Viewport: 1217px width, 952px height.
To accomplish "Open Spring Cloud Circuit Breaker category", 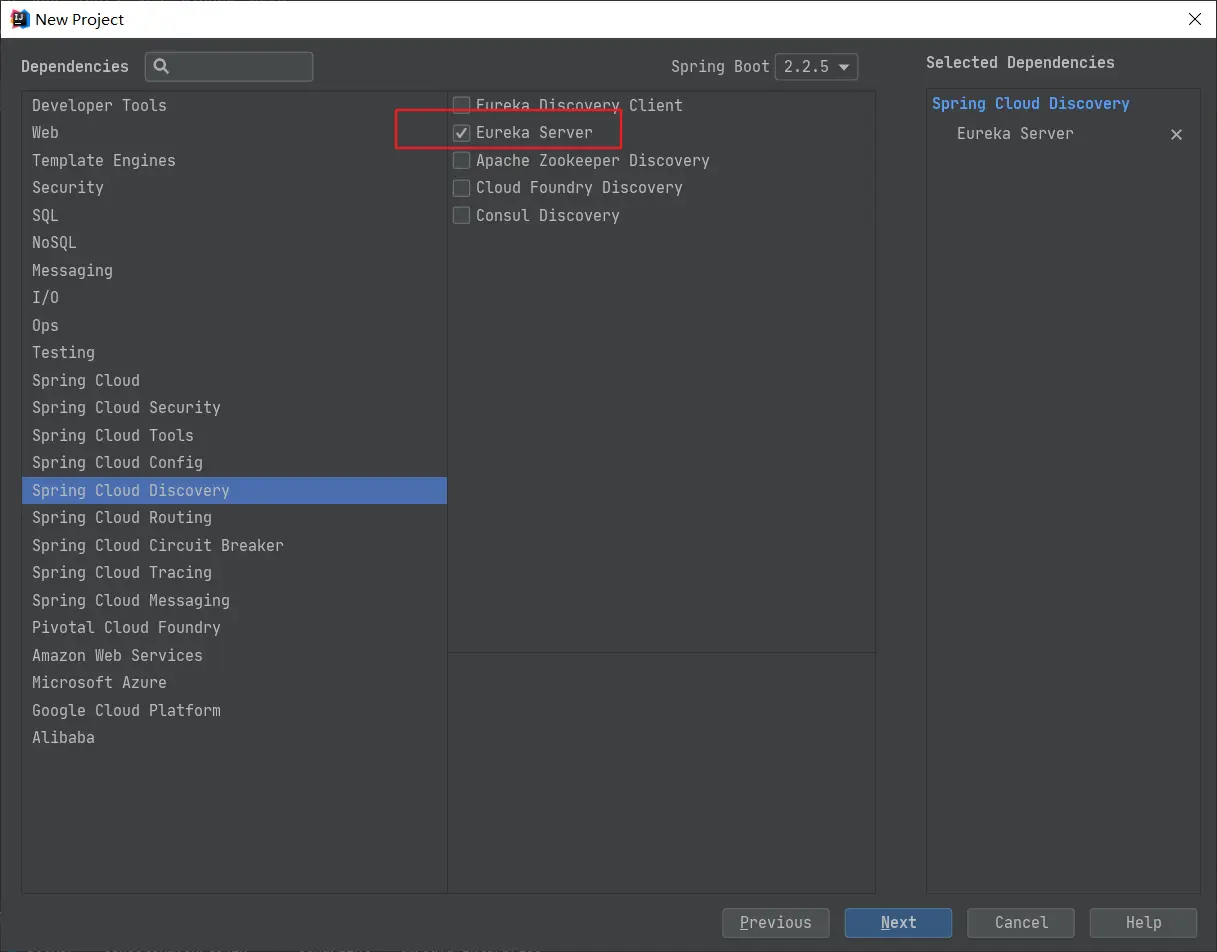I will 234,545.
